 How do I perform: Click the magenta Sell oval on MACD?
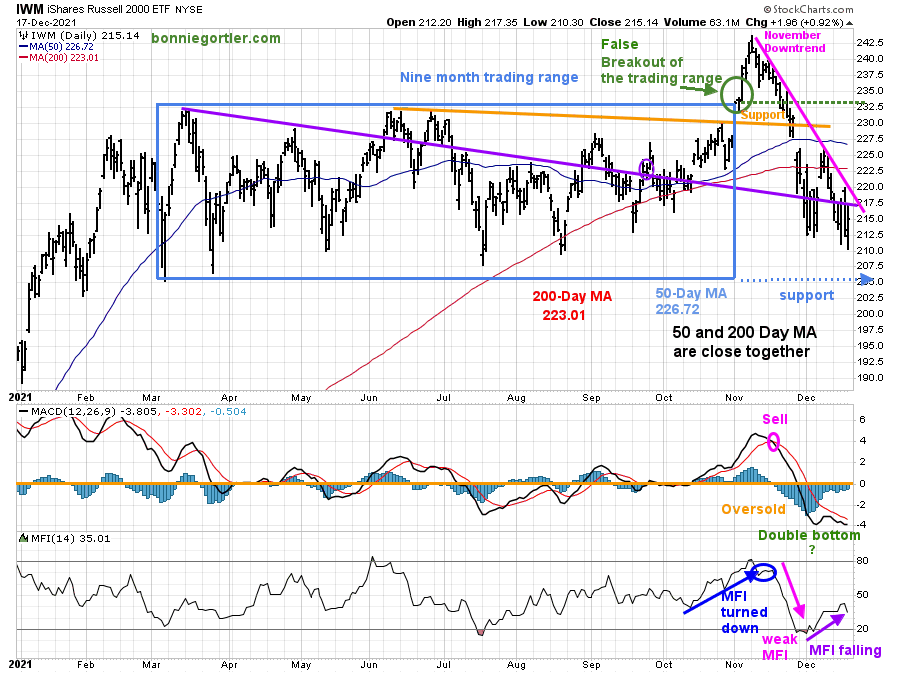tap(773, 442)
